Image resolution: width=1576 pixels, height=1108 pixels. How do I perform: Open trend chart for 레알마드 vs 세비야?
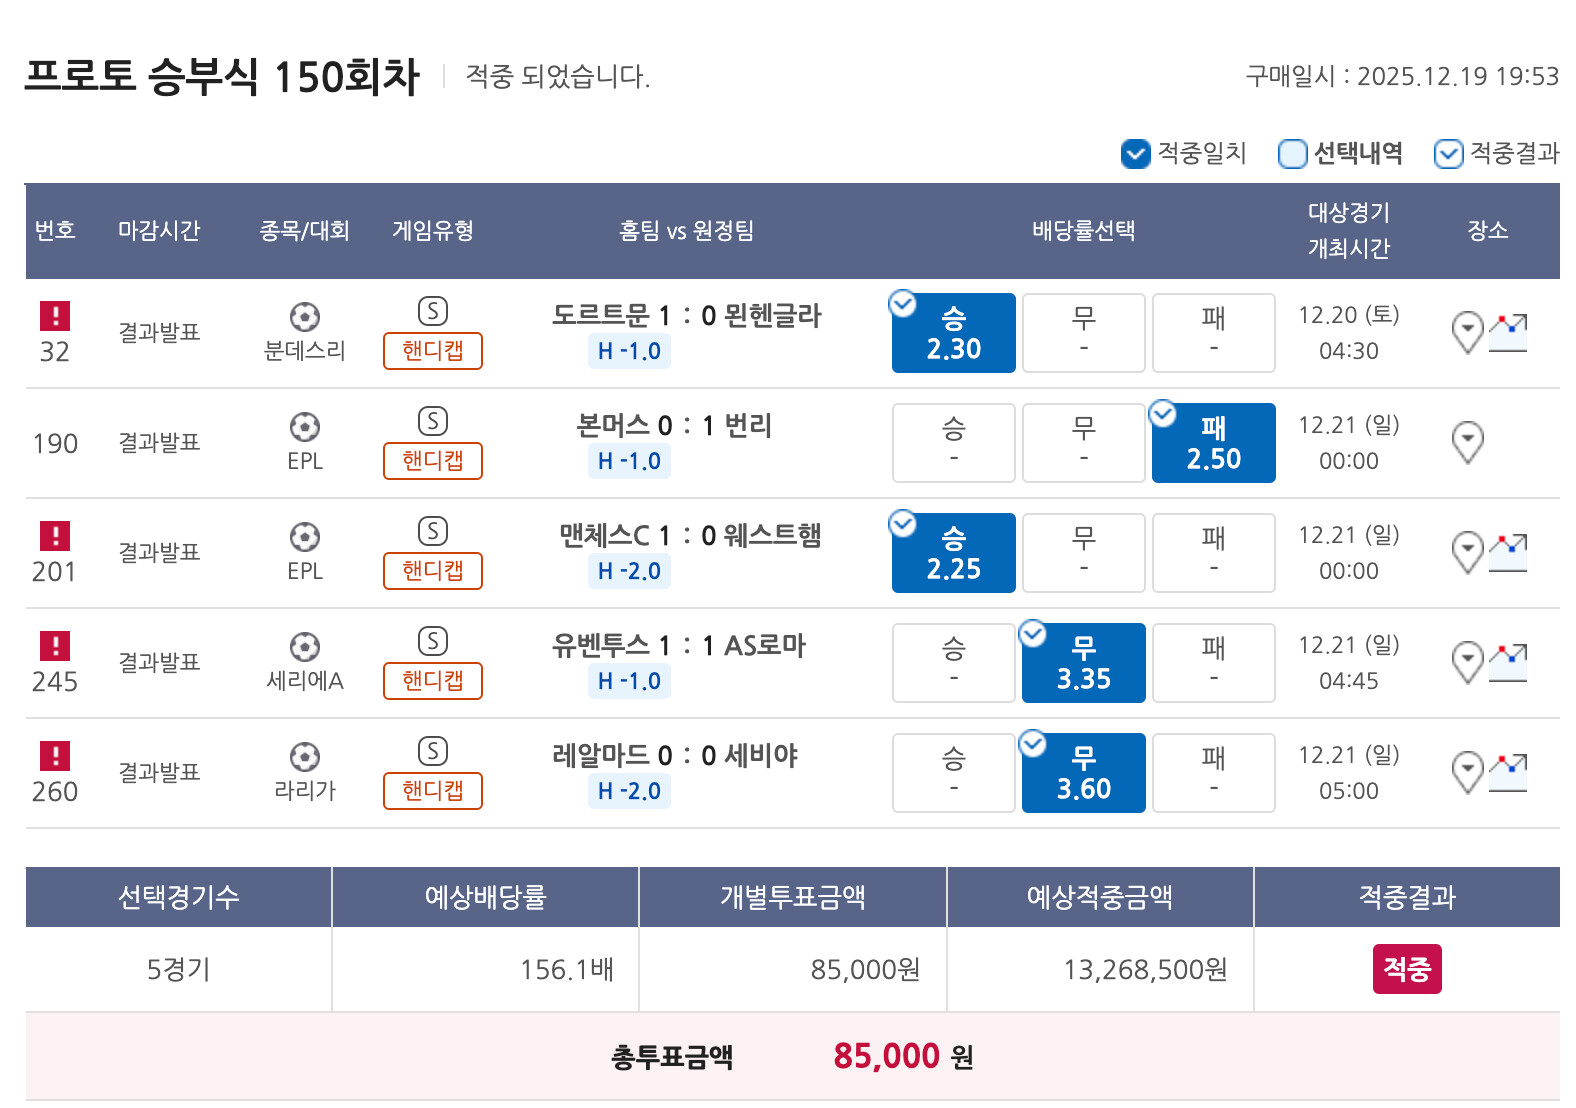(x=1508, y=772)
